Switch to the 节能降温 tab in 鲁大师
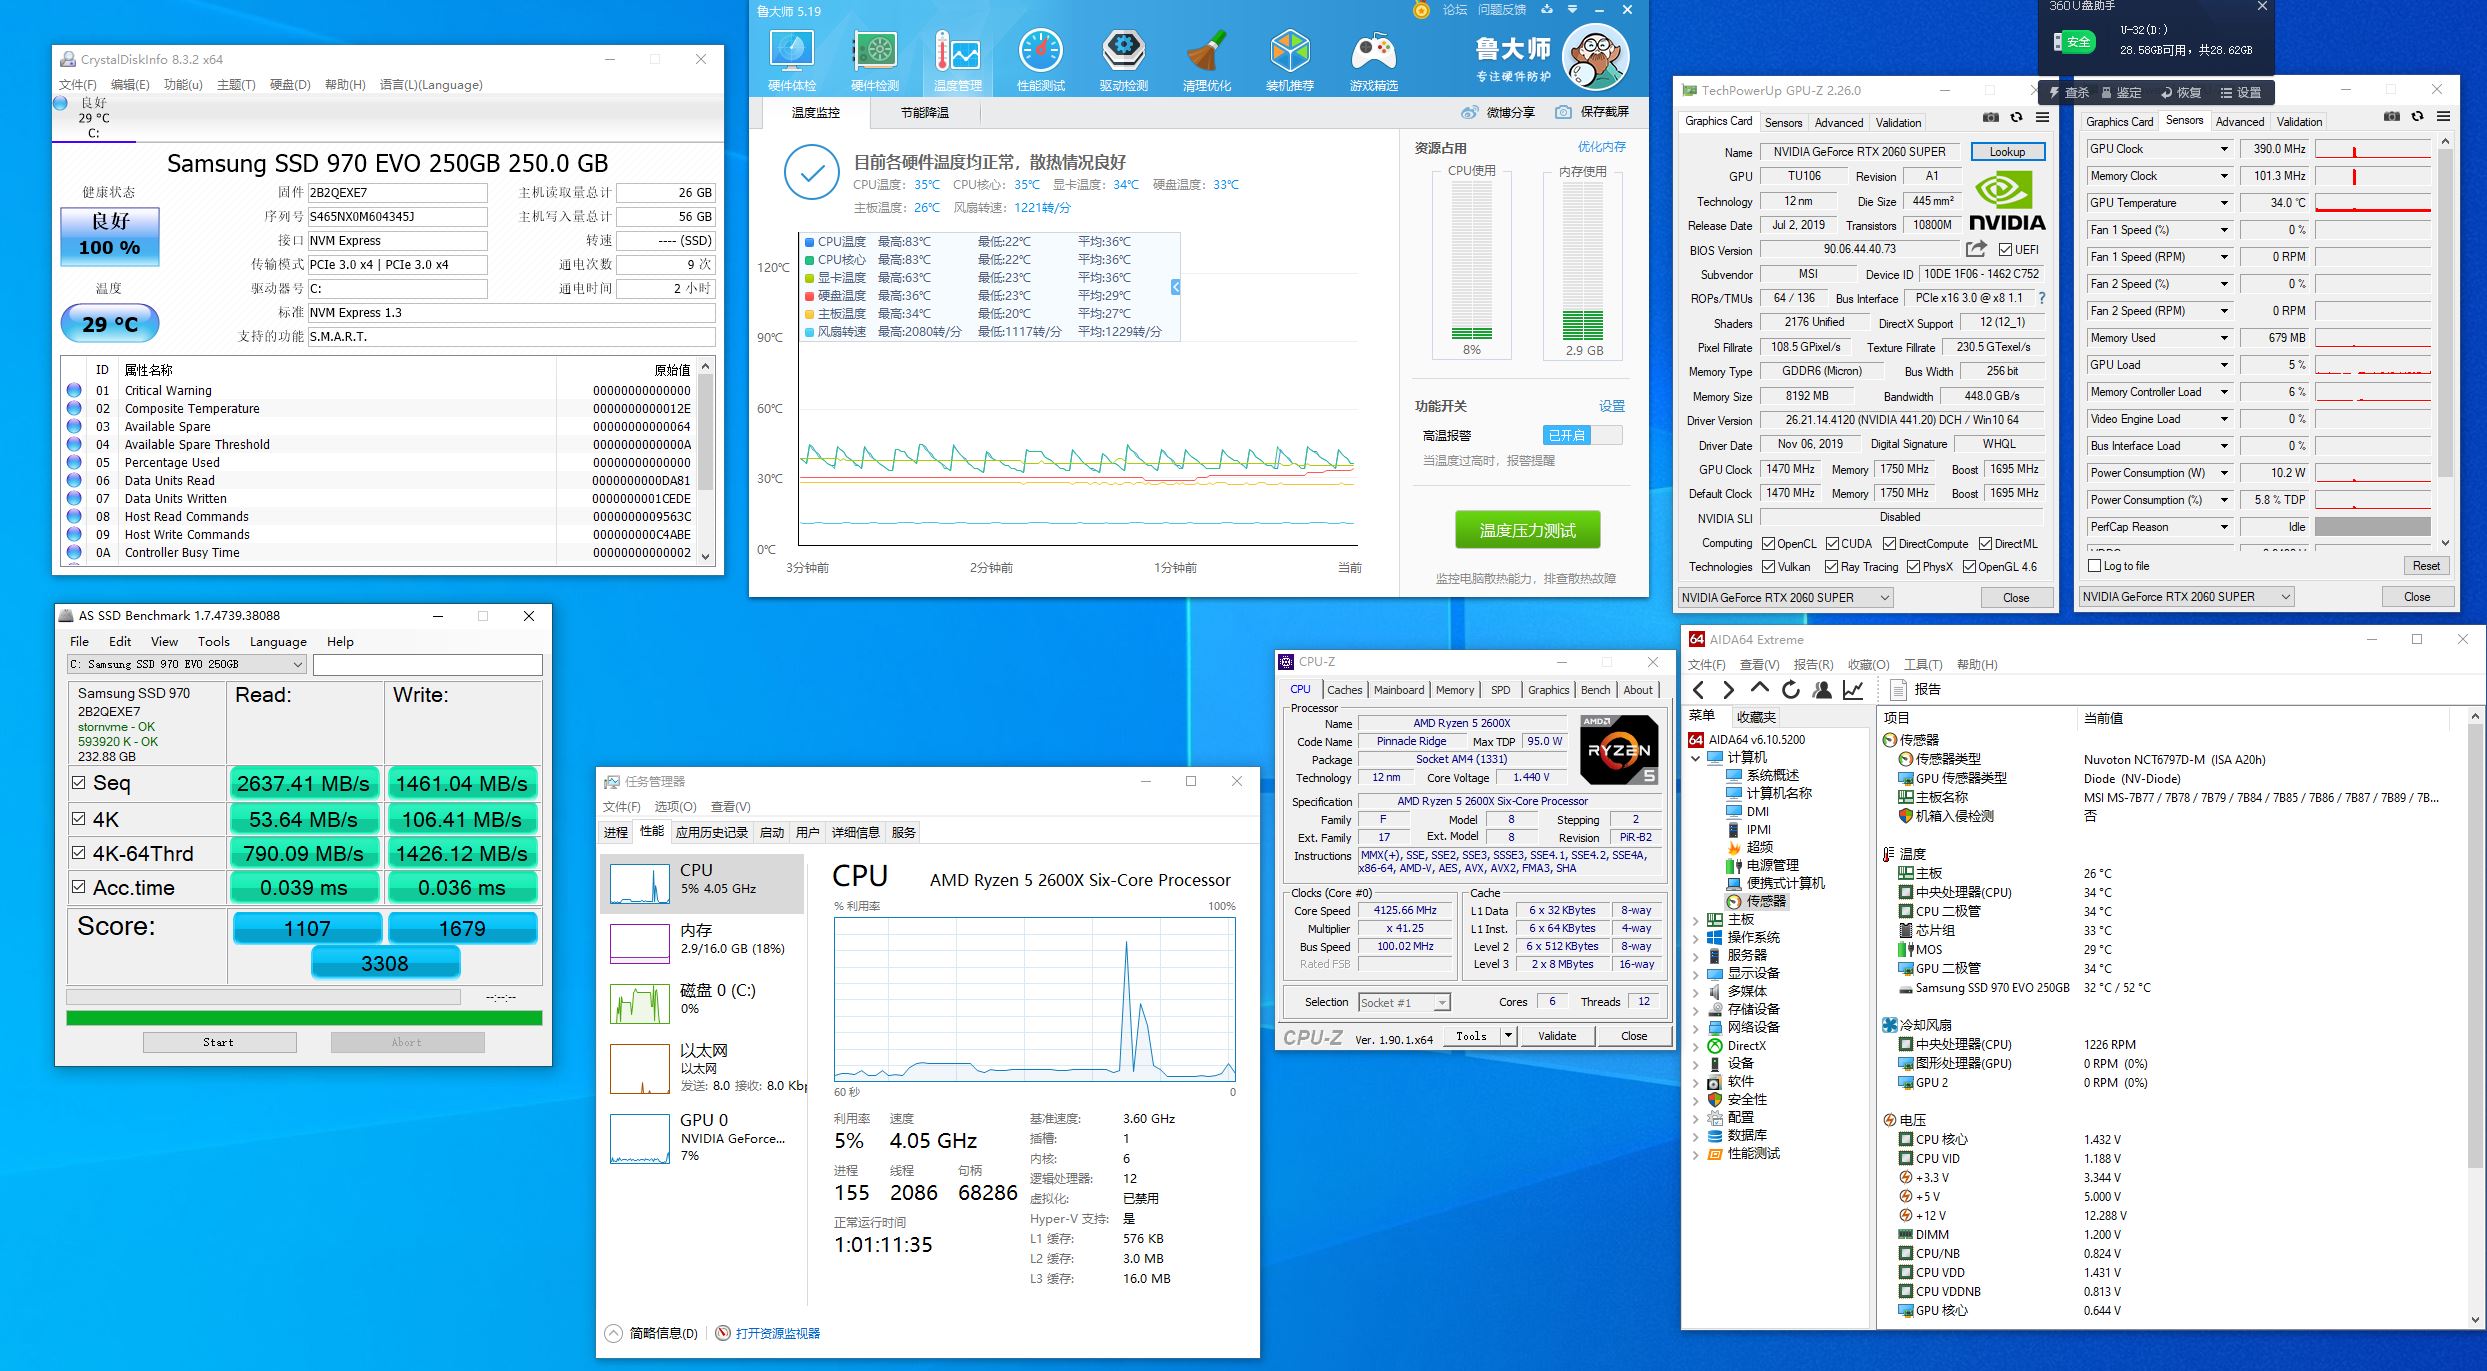2487x1371 pixels. point(925,113)
